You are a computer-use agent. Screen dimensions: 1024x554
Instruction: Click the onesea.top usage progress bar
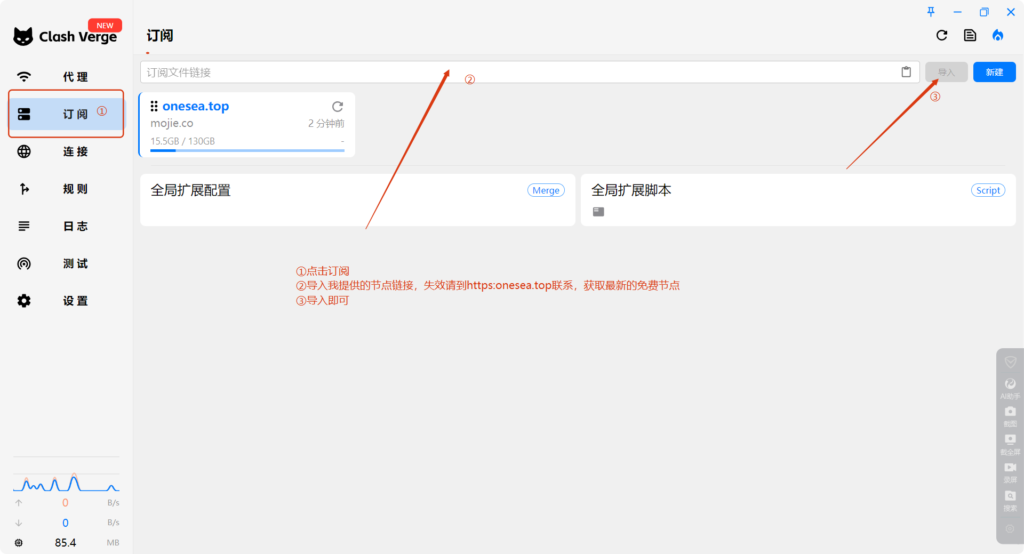click(x=248, y=150)
